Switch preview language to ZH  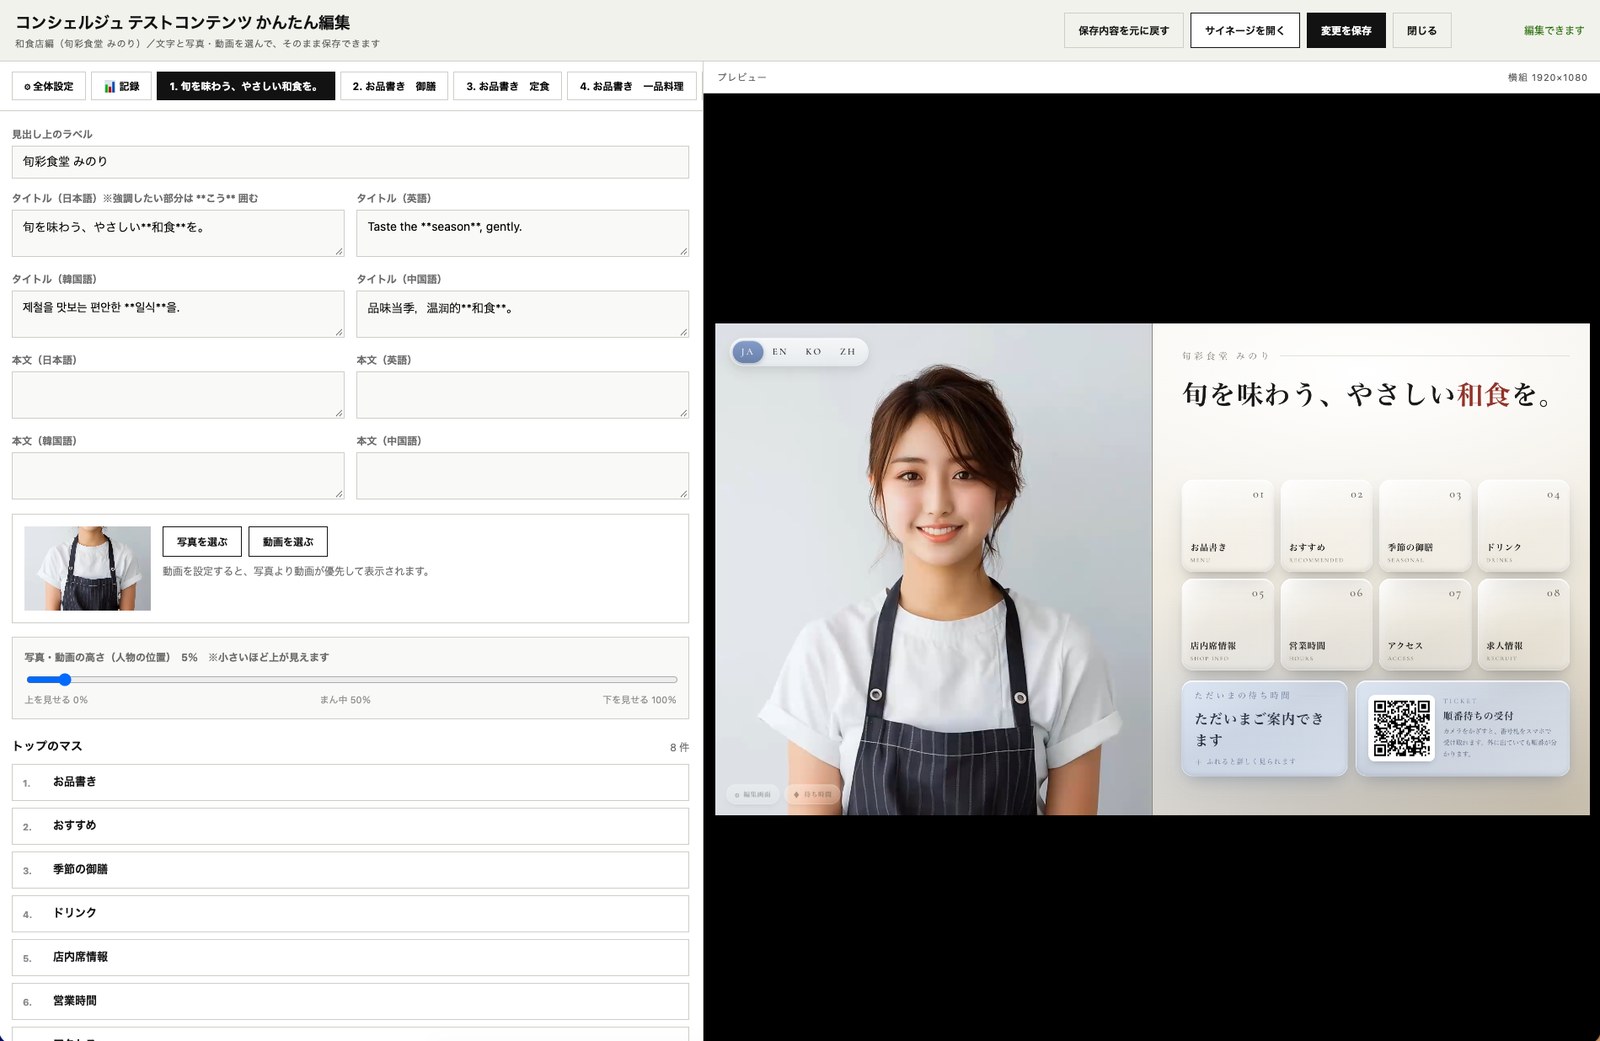coord(847,352)
